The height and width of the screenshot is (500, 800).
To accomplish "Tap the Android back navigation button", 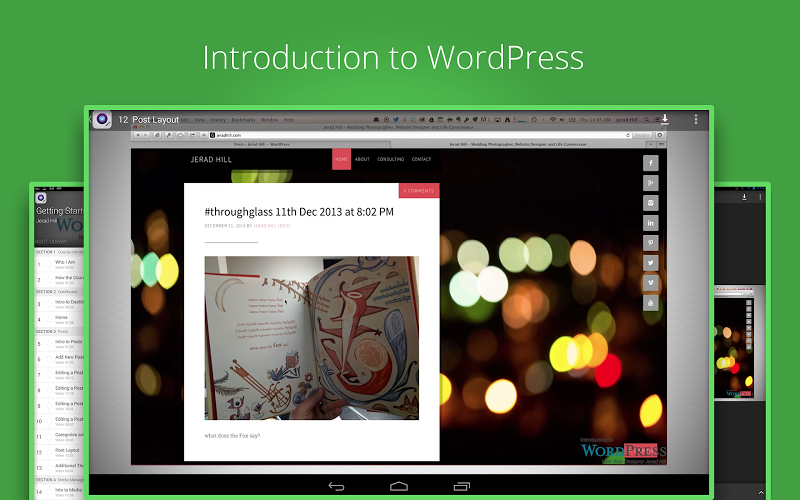I will point(336,486).
